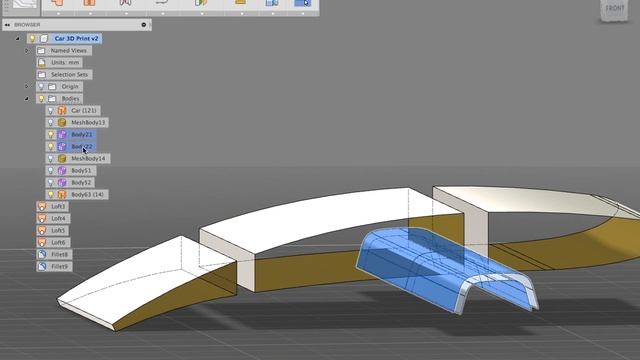Viewport: 640px width, 360px height.
Task: Click the Origin folder icon
Action: coord(52,87)
